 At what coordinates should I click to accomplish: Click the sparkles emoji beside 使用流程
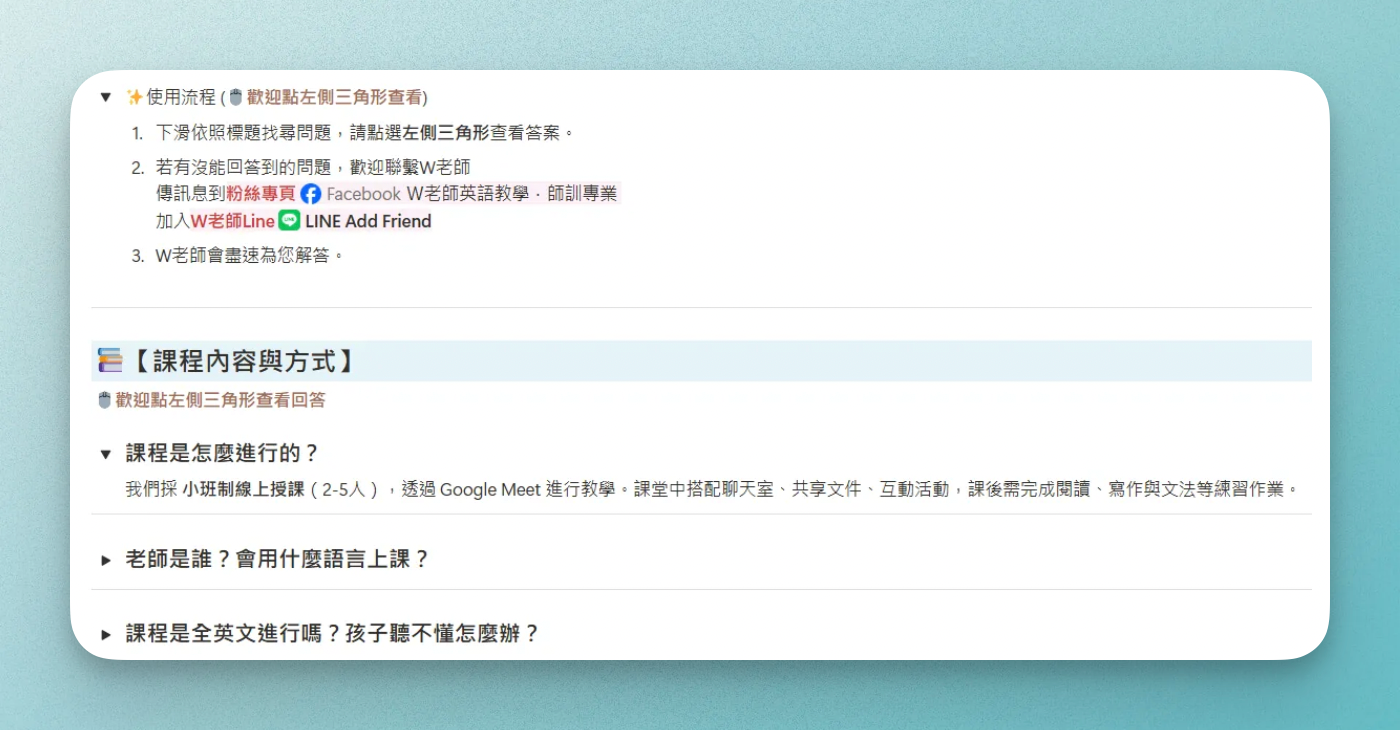(135, 97)
